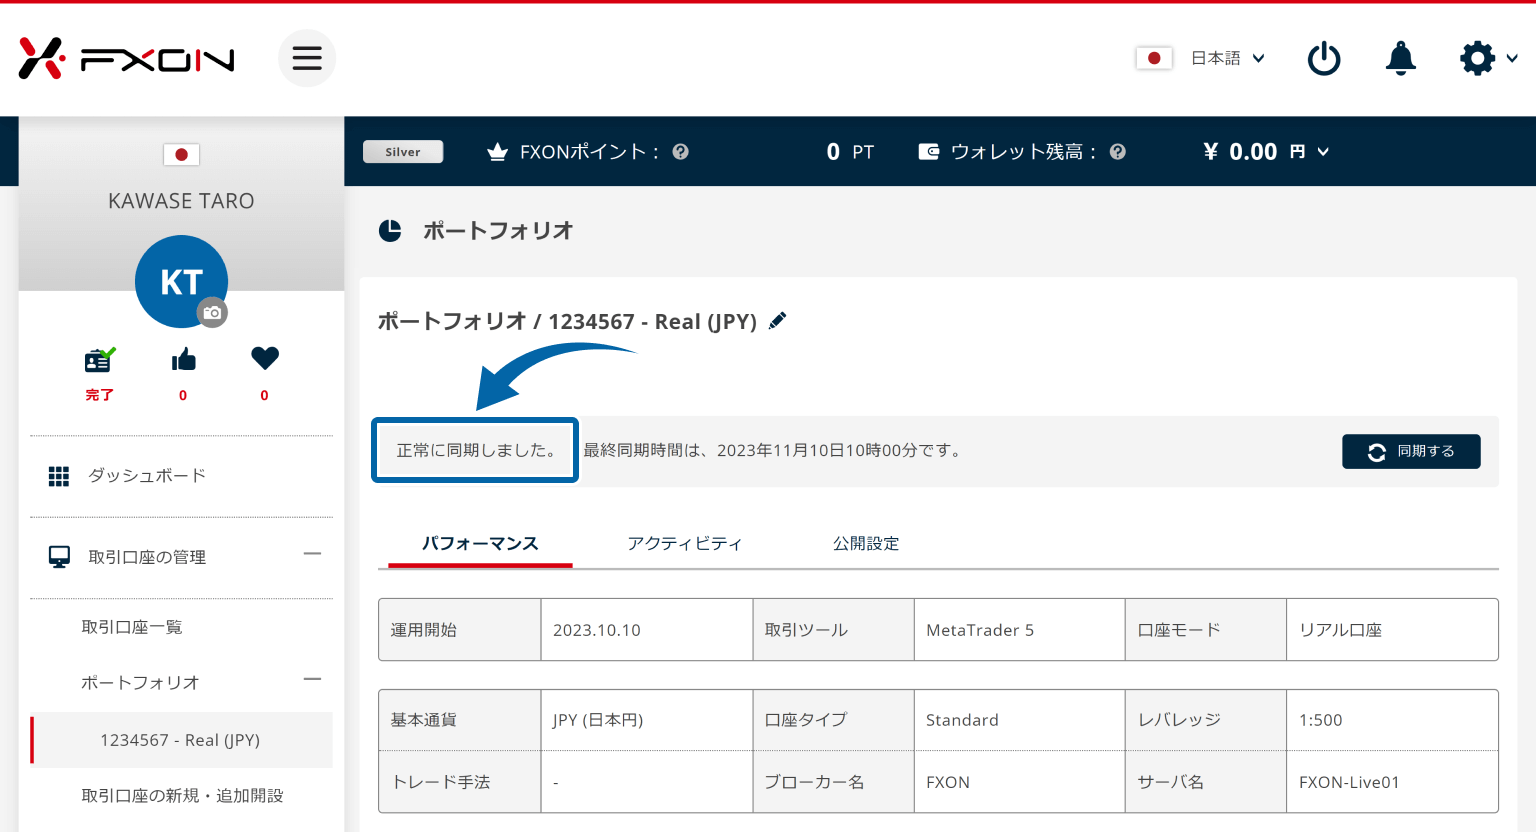This screenshot has height=832, width=1536.
Task: Open the 日本語 language dropdown
Action: coord(1228,58)
